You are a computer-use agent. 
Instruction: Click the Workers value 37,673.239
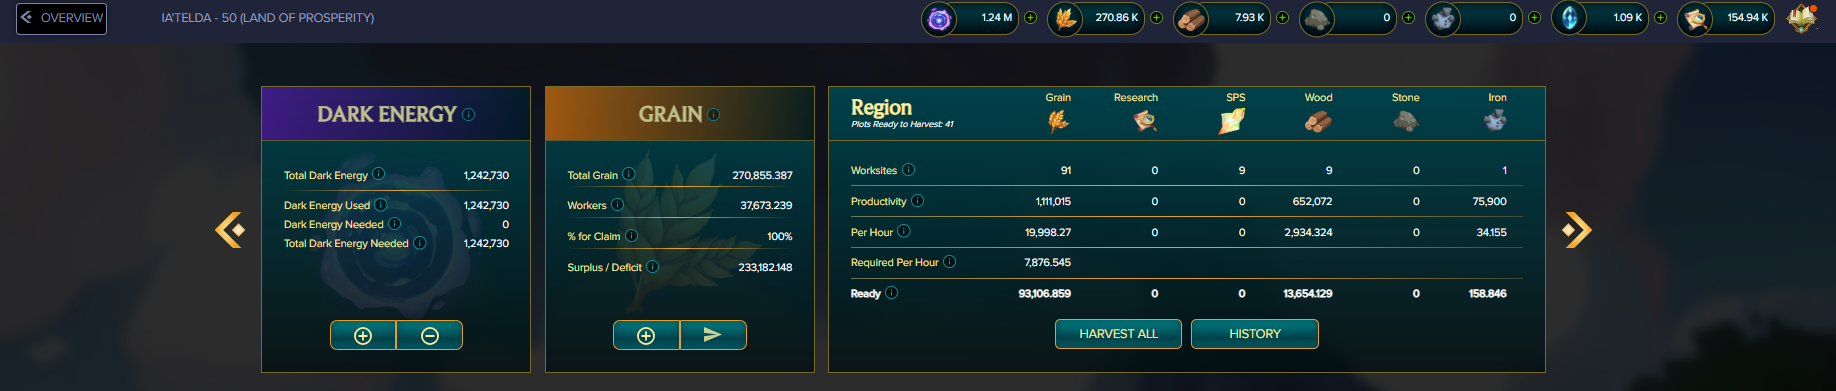[766, 205]
